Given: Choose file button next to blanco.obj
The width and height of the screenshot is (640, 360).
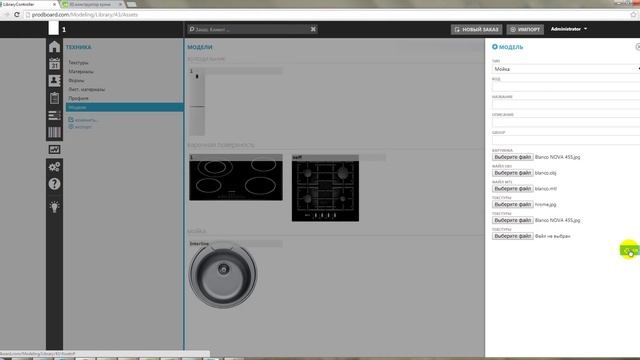Looking at the screenshot, I should [513, 173].
